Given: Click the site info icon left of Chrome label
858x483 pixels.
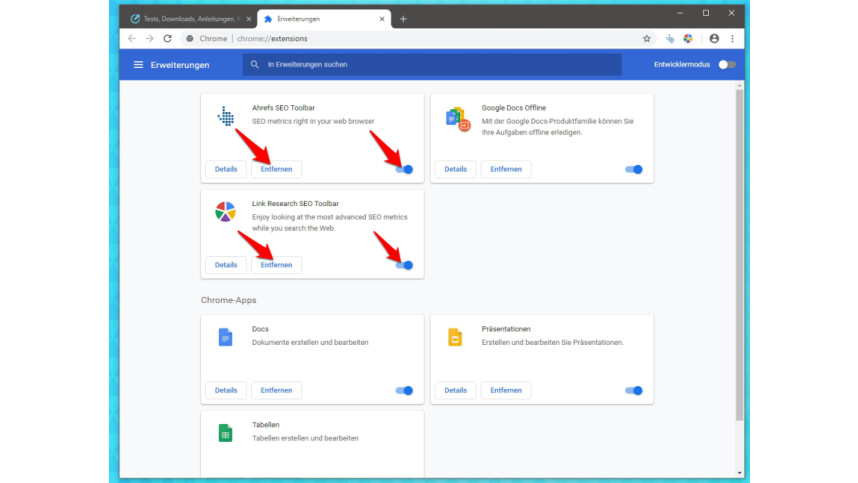Looking at the screenshot, I should point(190,38).
